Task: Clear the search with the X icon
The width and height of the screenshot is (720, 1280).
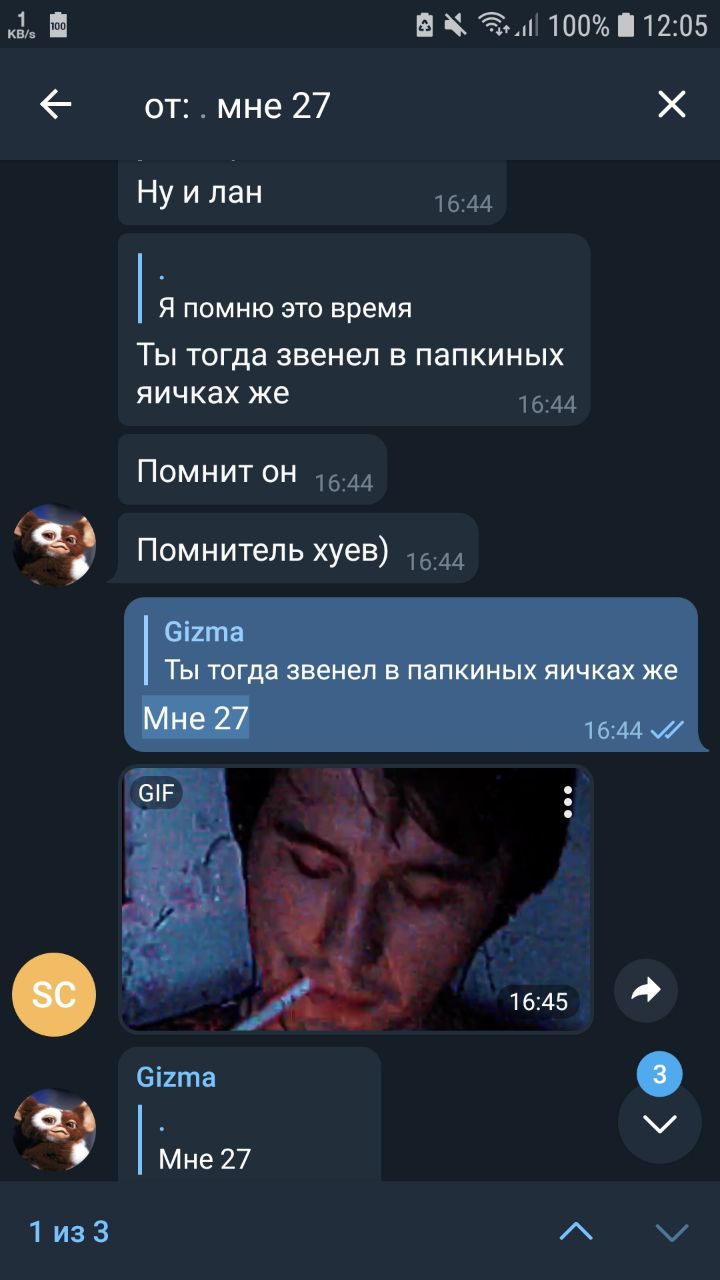Action: (x=671, y=104)
